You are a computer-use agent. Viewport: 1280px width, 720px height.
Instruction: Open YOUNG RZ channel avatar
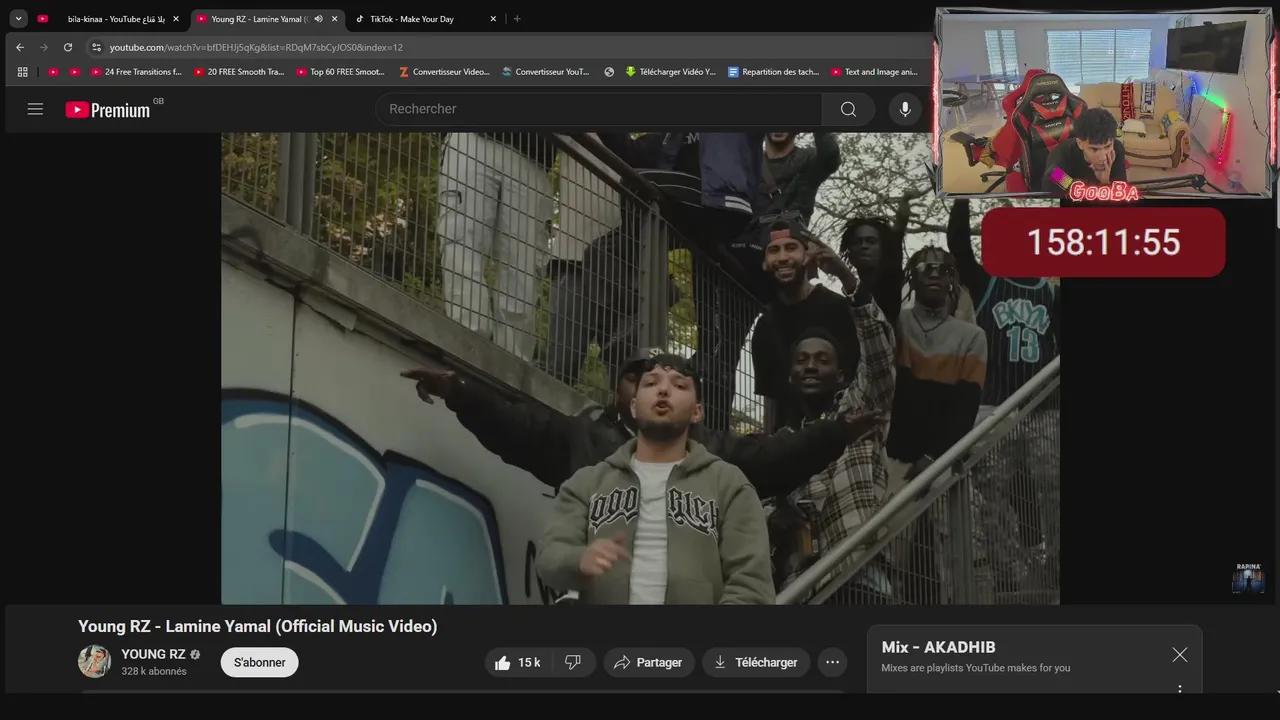[94, 661]
